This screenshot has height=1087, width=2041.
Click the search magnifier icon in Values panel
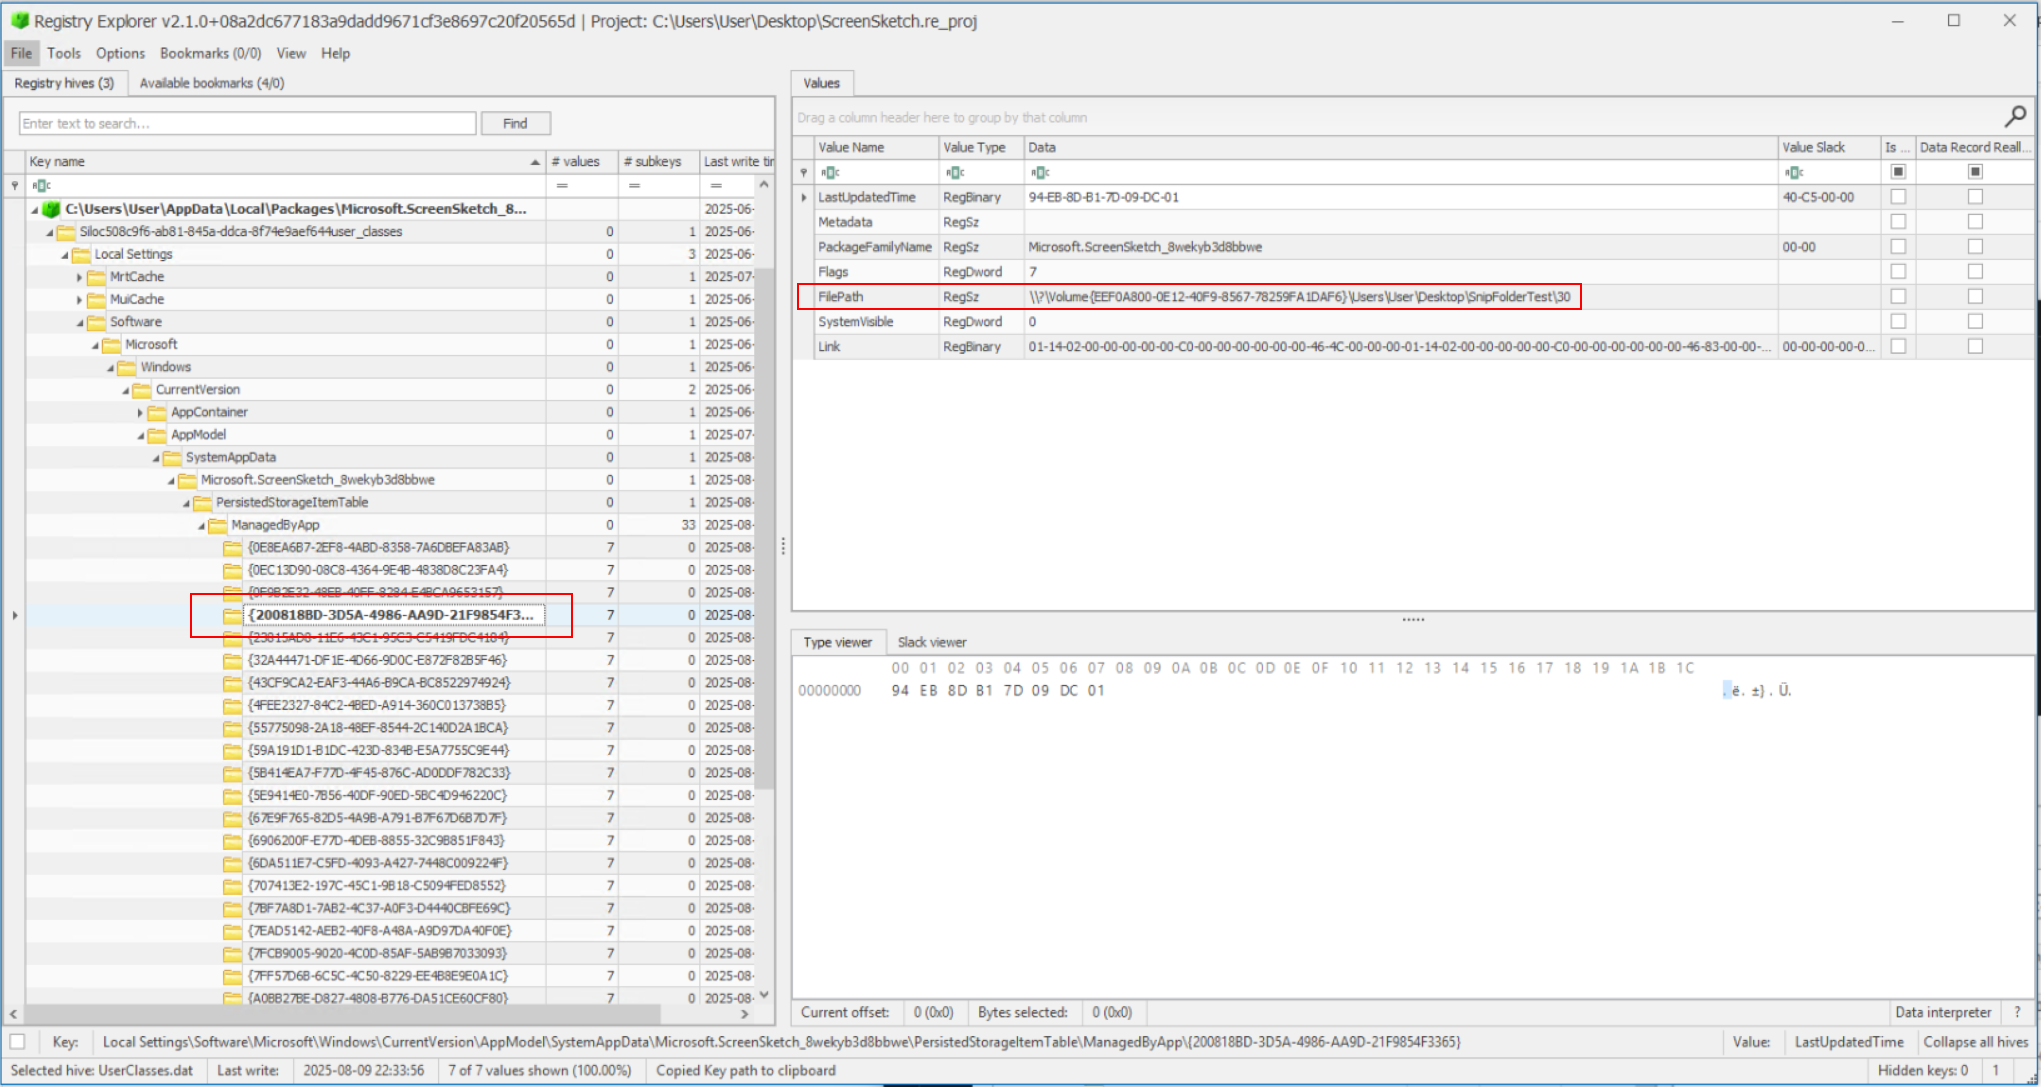pos(2015,117)
